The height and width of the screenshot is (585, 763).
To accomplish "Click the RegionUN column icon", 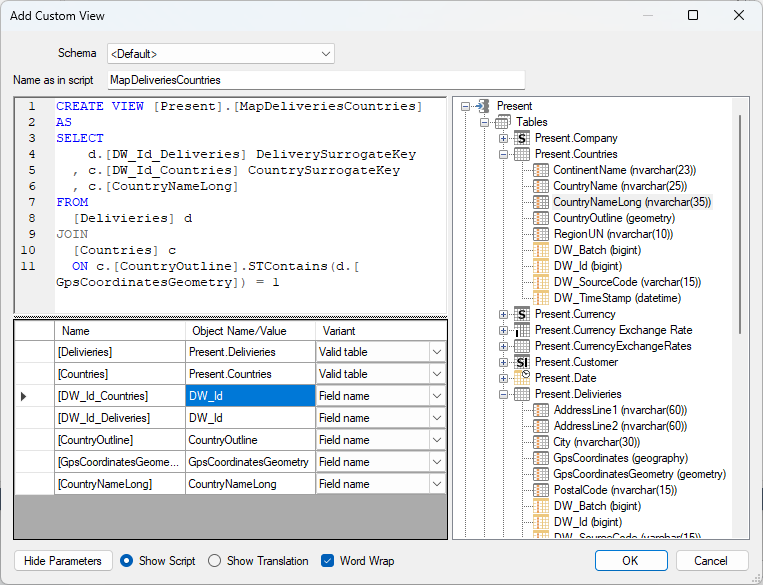I will [x=541, y=234].
